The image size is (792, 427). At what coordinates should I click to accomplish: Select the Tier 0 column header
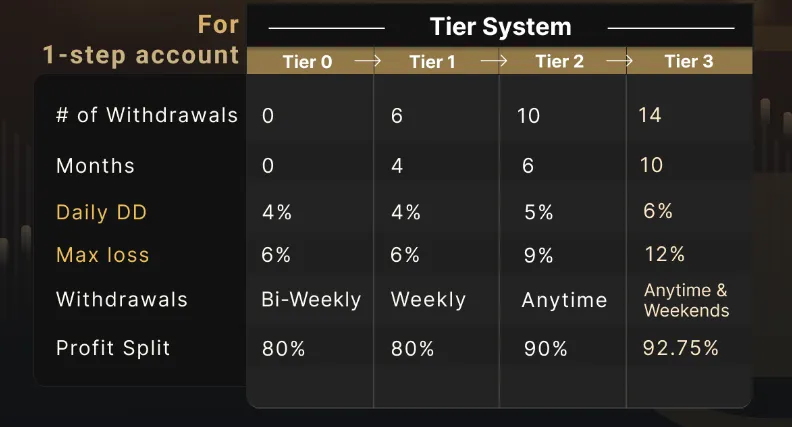pyautogui.click(x=307, y=62)
